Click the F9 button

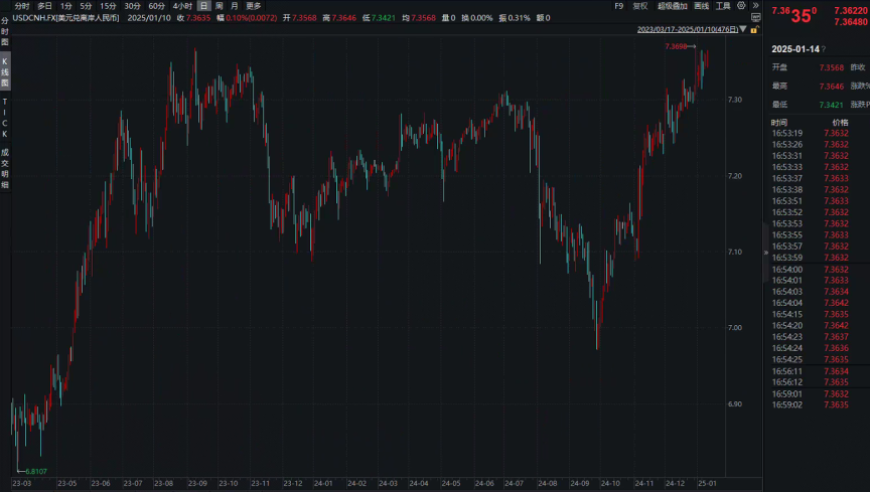[619, 6]
